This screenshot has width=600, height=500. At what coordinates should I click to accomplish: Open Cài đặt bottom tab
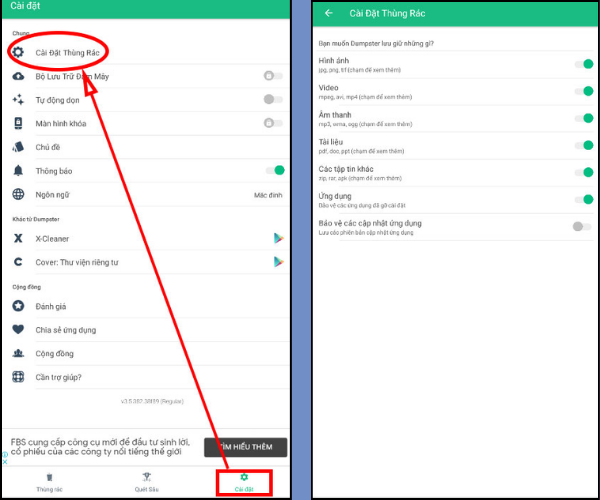pos(244,483)
